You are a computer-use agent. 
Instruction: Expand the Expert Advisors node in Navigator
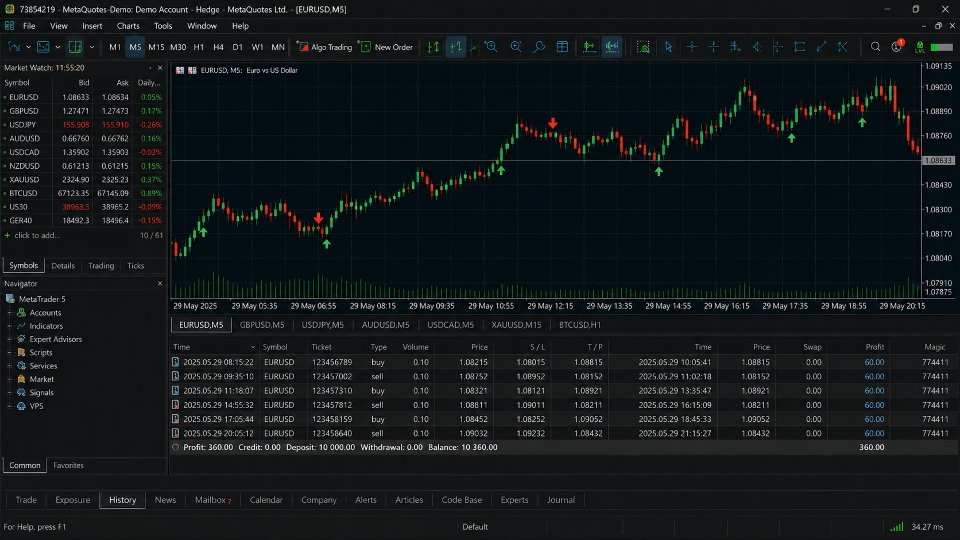pos(10,339)
